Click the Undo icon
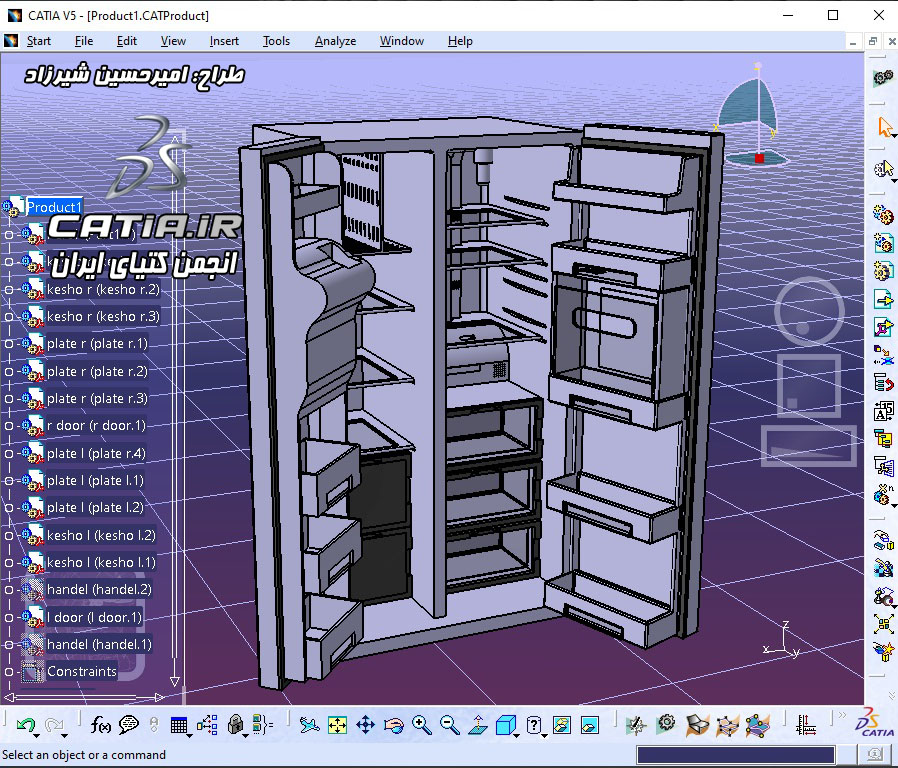The height and width of the screenshot is (768, 898). click(x=25, y=725)
